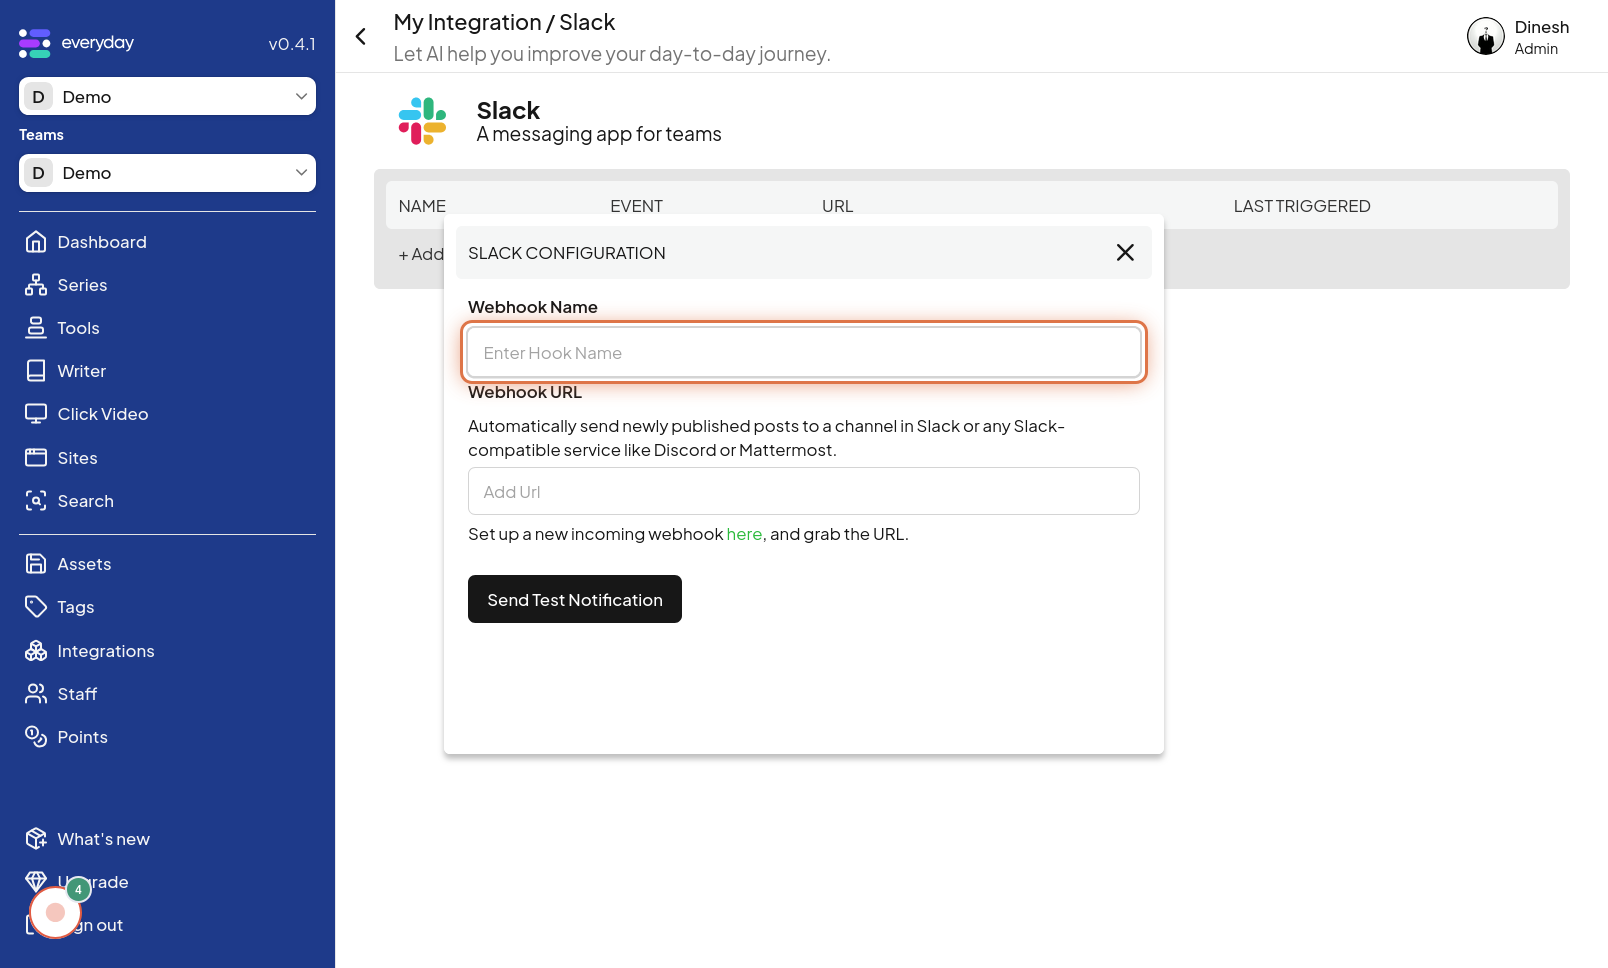The height and width of the screenshot is (968, 1608).
Task: Click the Upgrade diamond icon
Action: pos(36,880)
